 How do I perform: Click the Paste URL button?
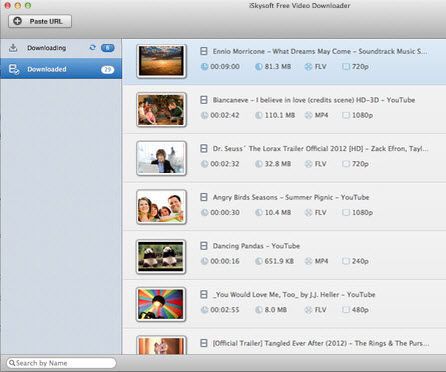pyautogui.click(x=40, y=21)
